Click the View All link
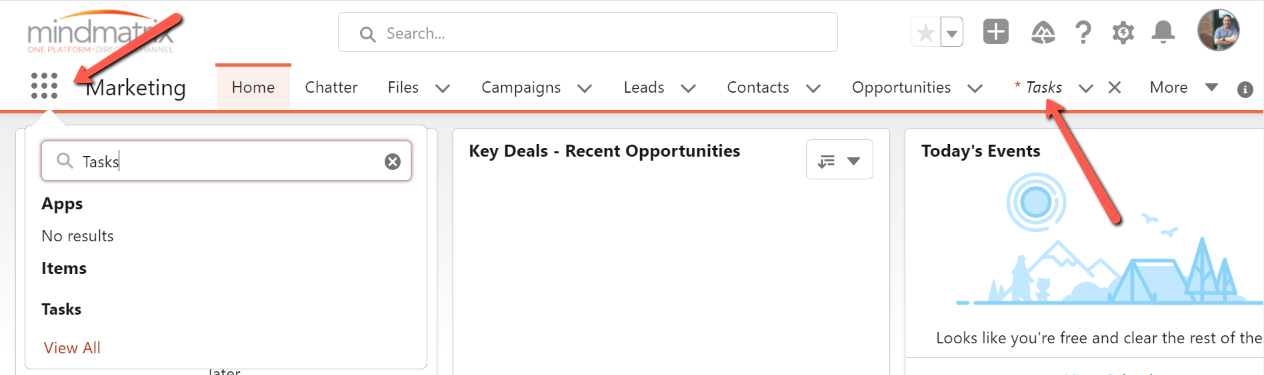 72,348
